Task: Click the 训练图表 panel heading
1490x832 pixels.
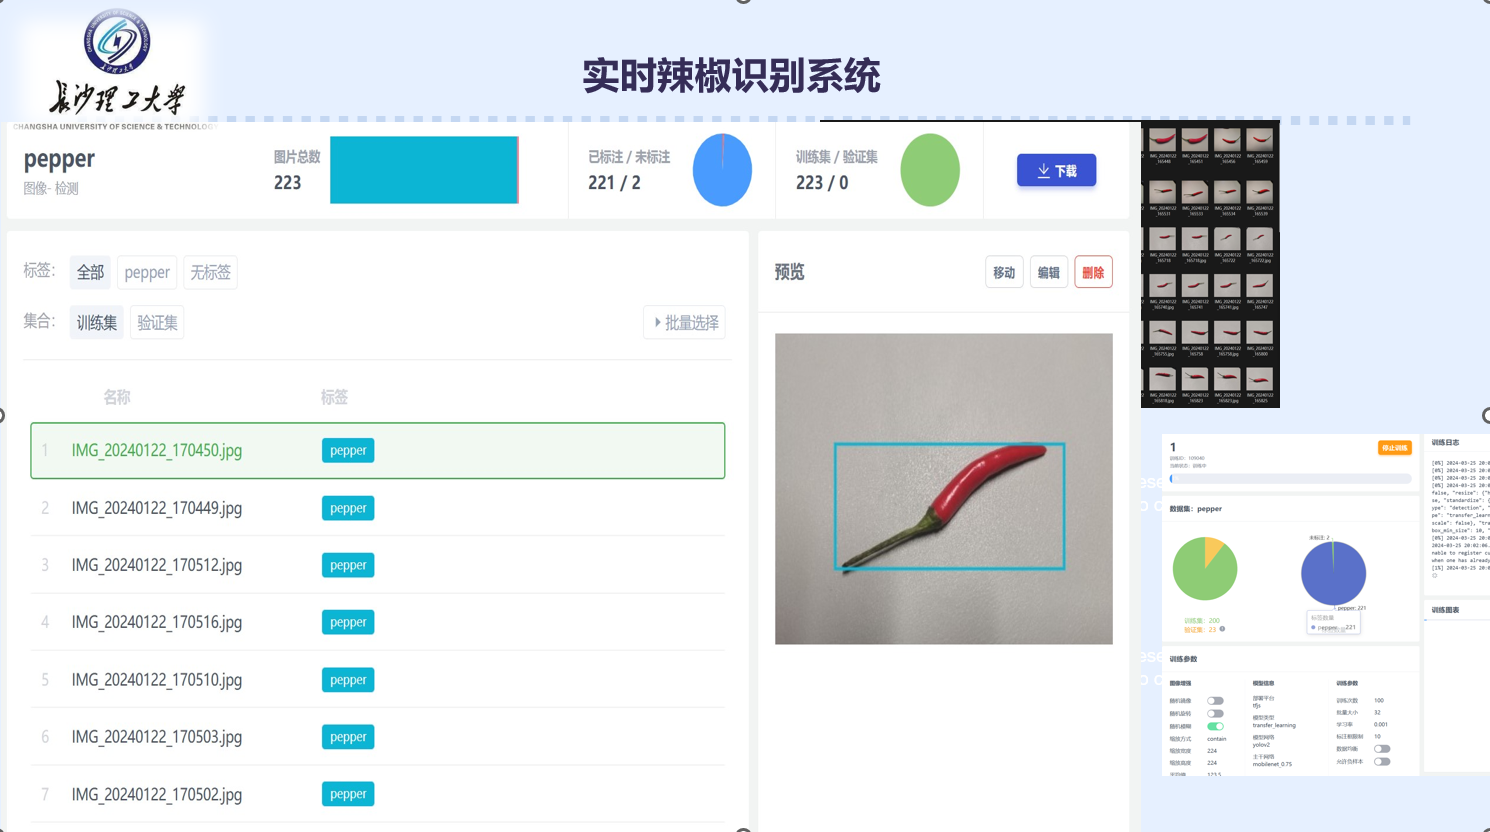Action: coord(1445,610)
